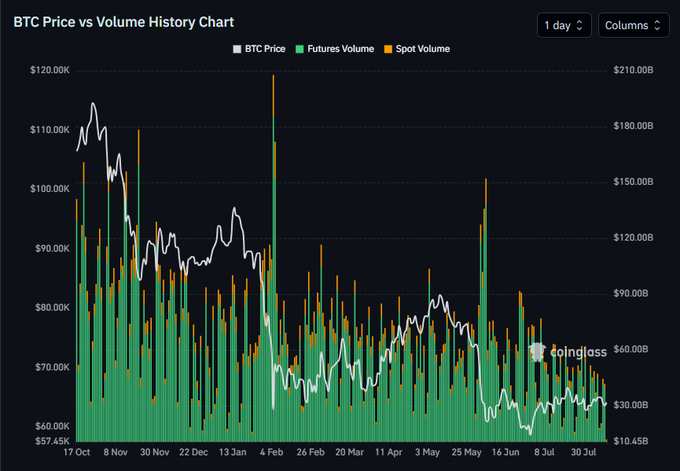Image resolution: width=680 pixels, height=471 pixels.
Task: Click the 13 Jan date label
Action: (232, 452)
